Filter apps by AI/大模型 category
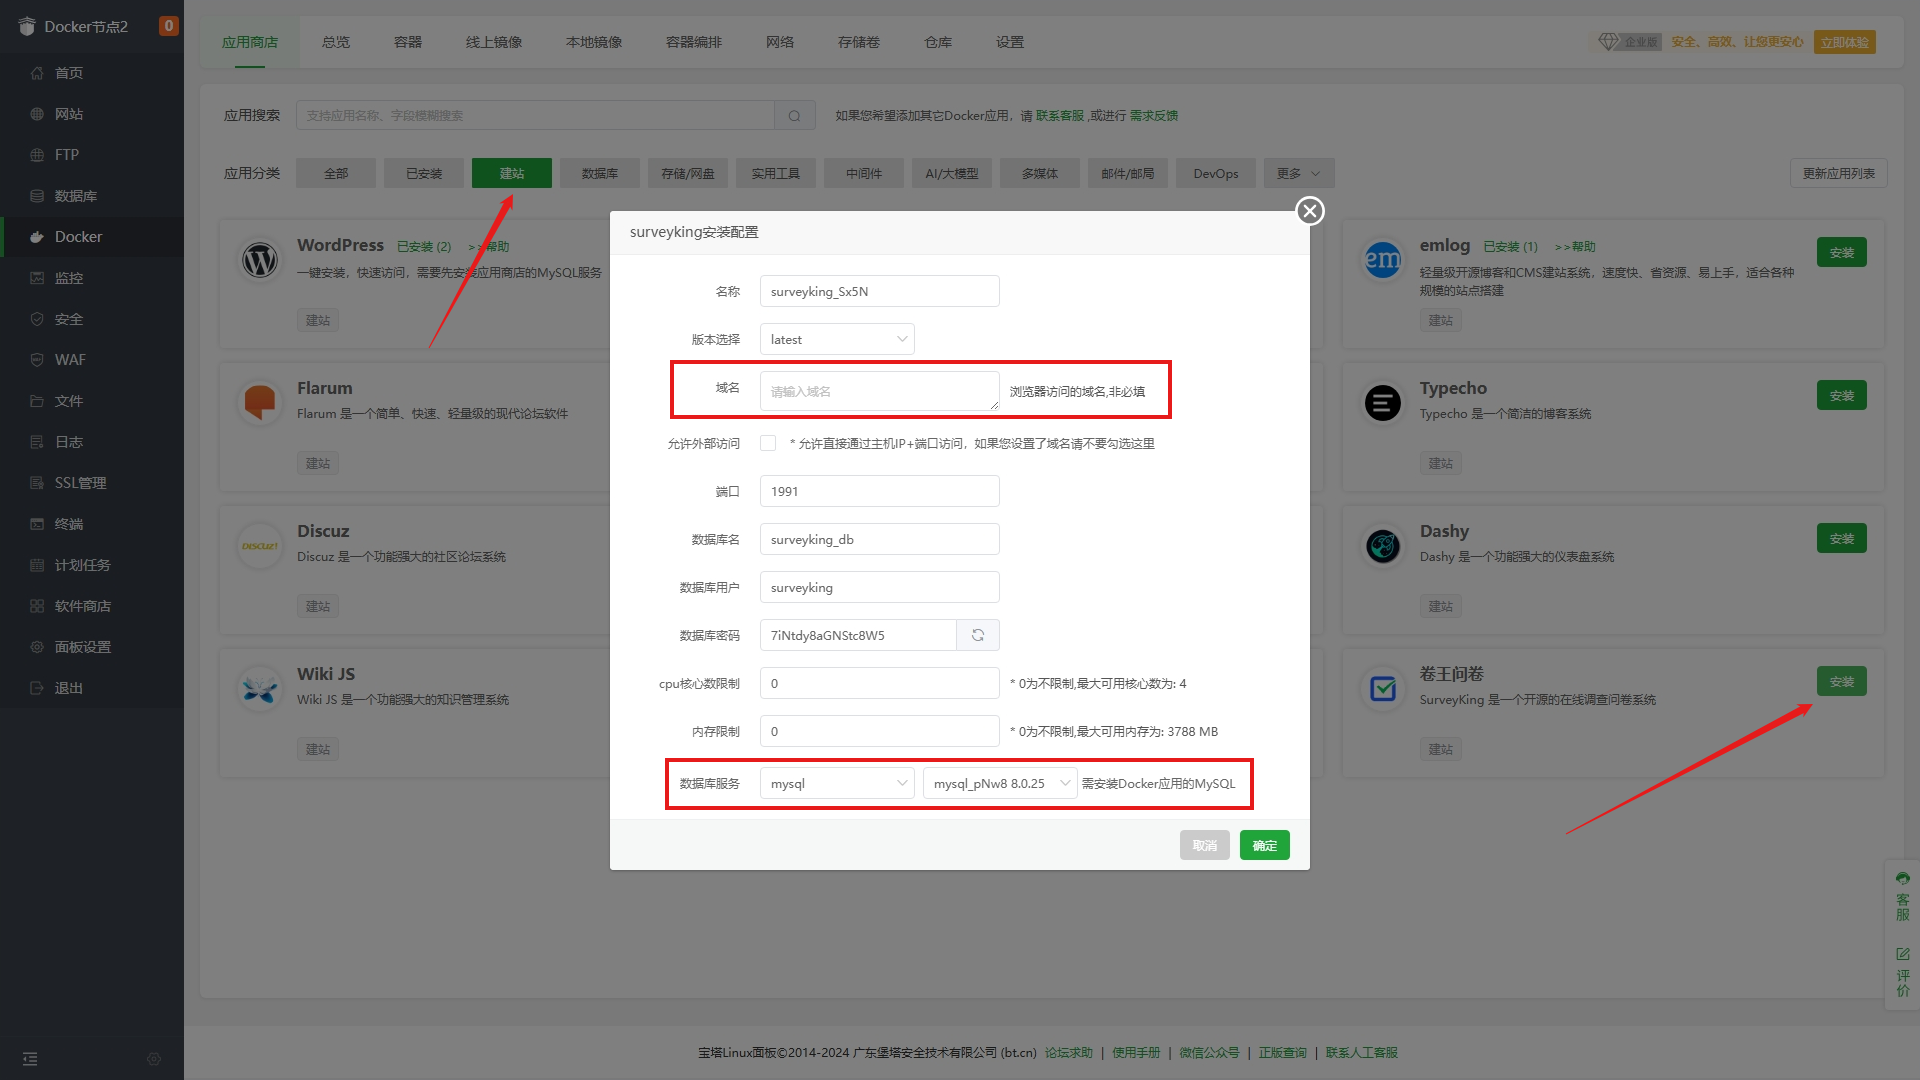 click(952, 173)
